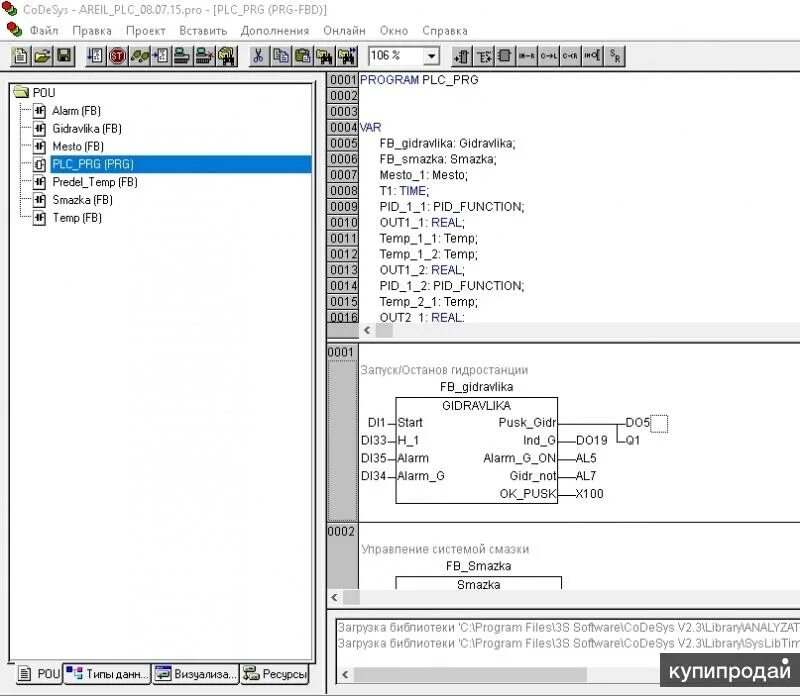Click the Logout icon with red cross
The image size is (800, 696).
pos(204,56)
